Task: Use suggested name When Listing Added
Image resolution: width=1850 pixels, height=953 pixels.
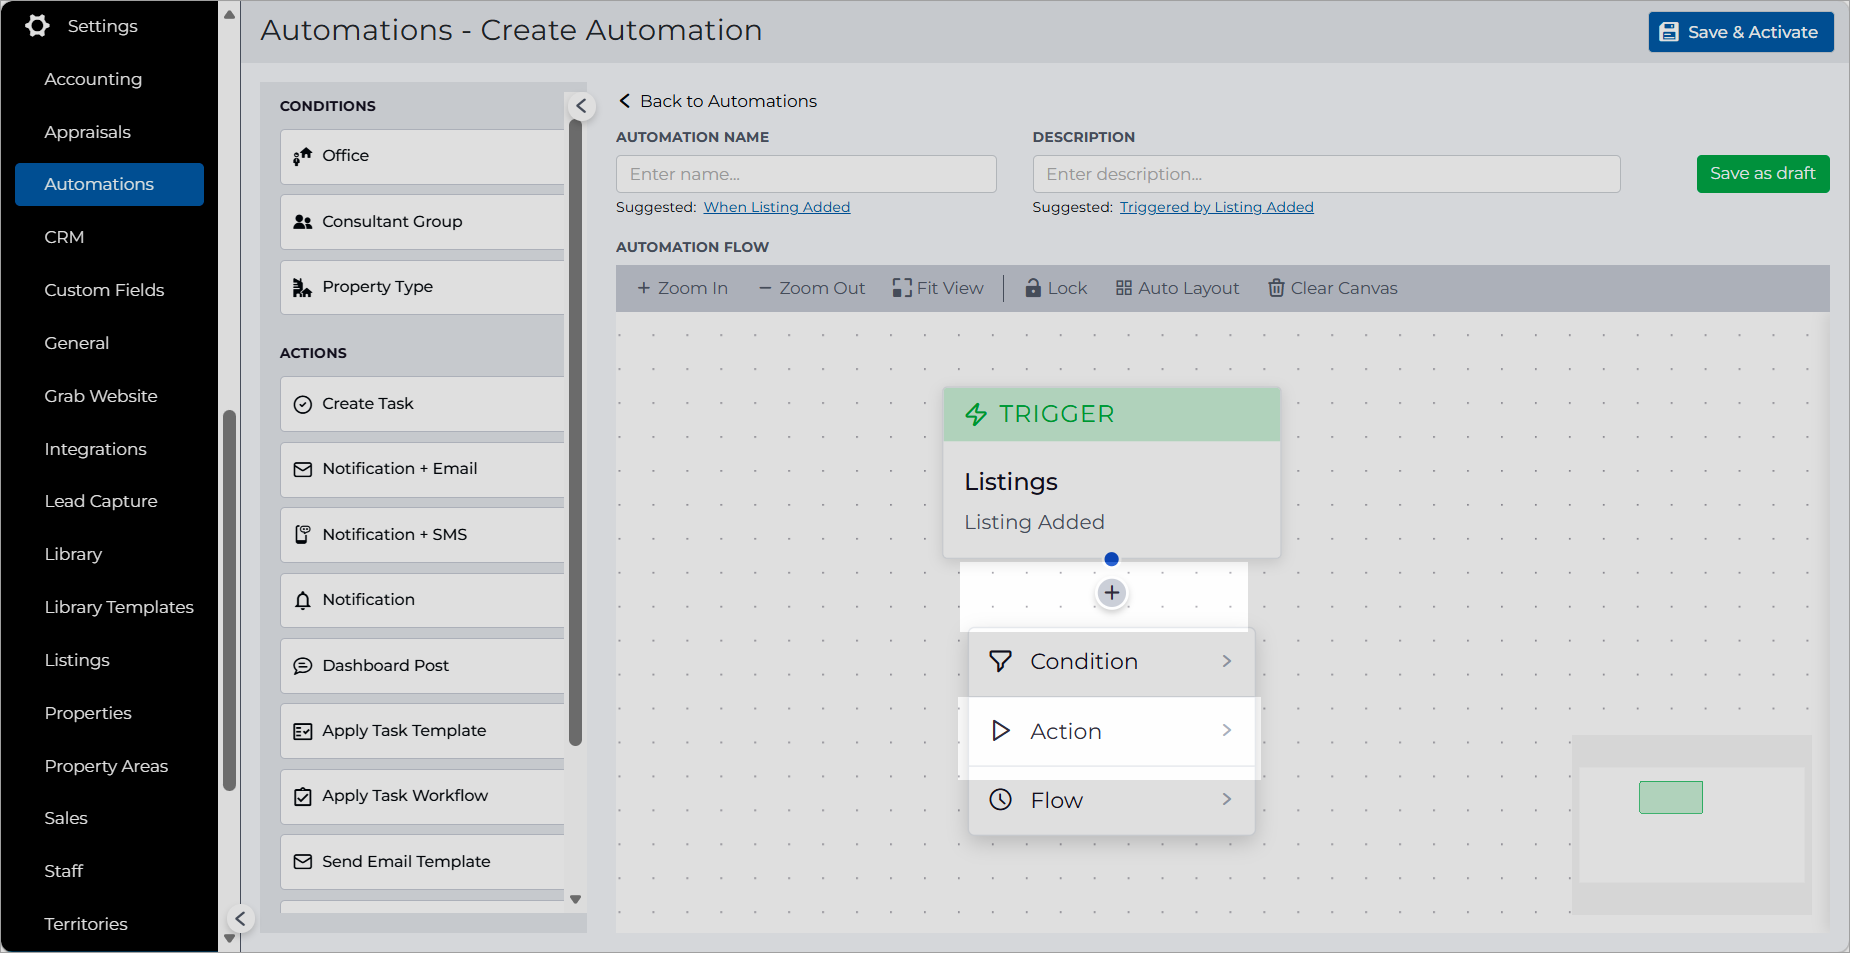Action: point(777,207)
